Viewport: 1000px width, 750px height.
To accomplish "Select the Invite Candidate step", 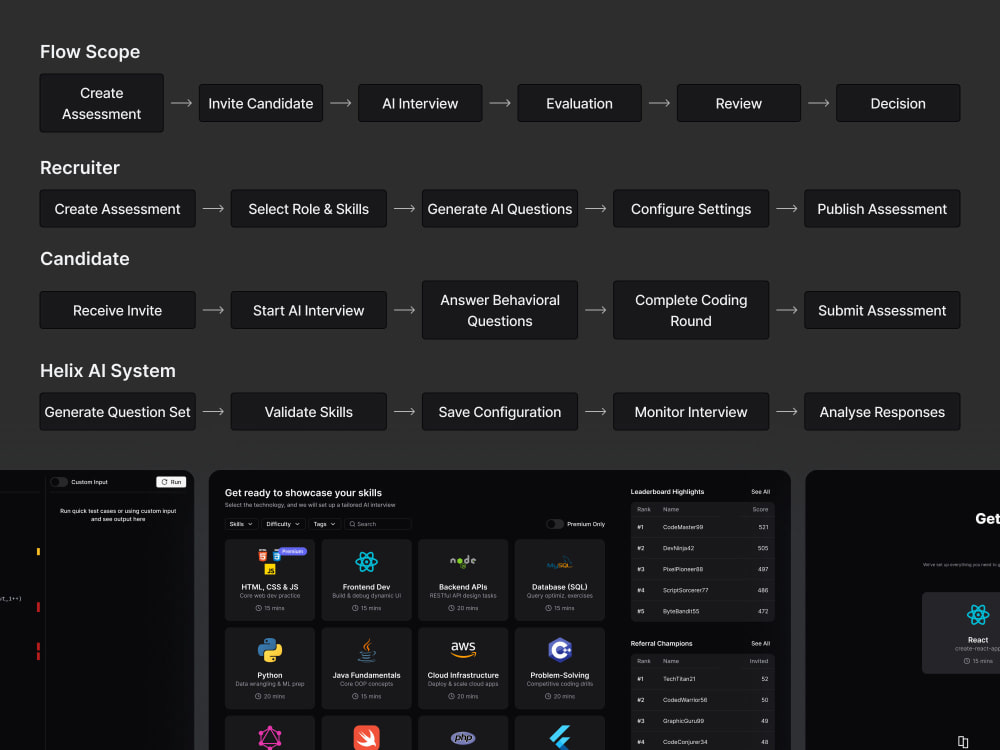I will [261, 103].
